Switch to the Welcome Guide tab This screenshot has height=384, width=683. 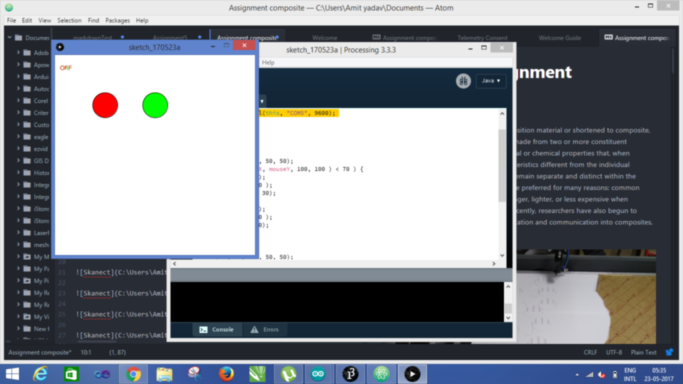(x=560, y=38)
